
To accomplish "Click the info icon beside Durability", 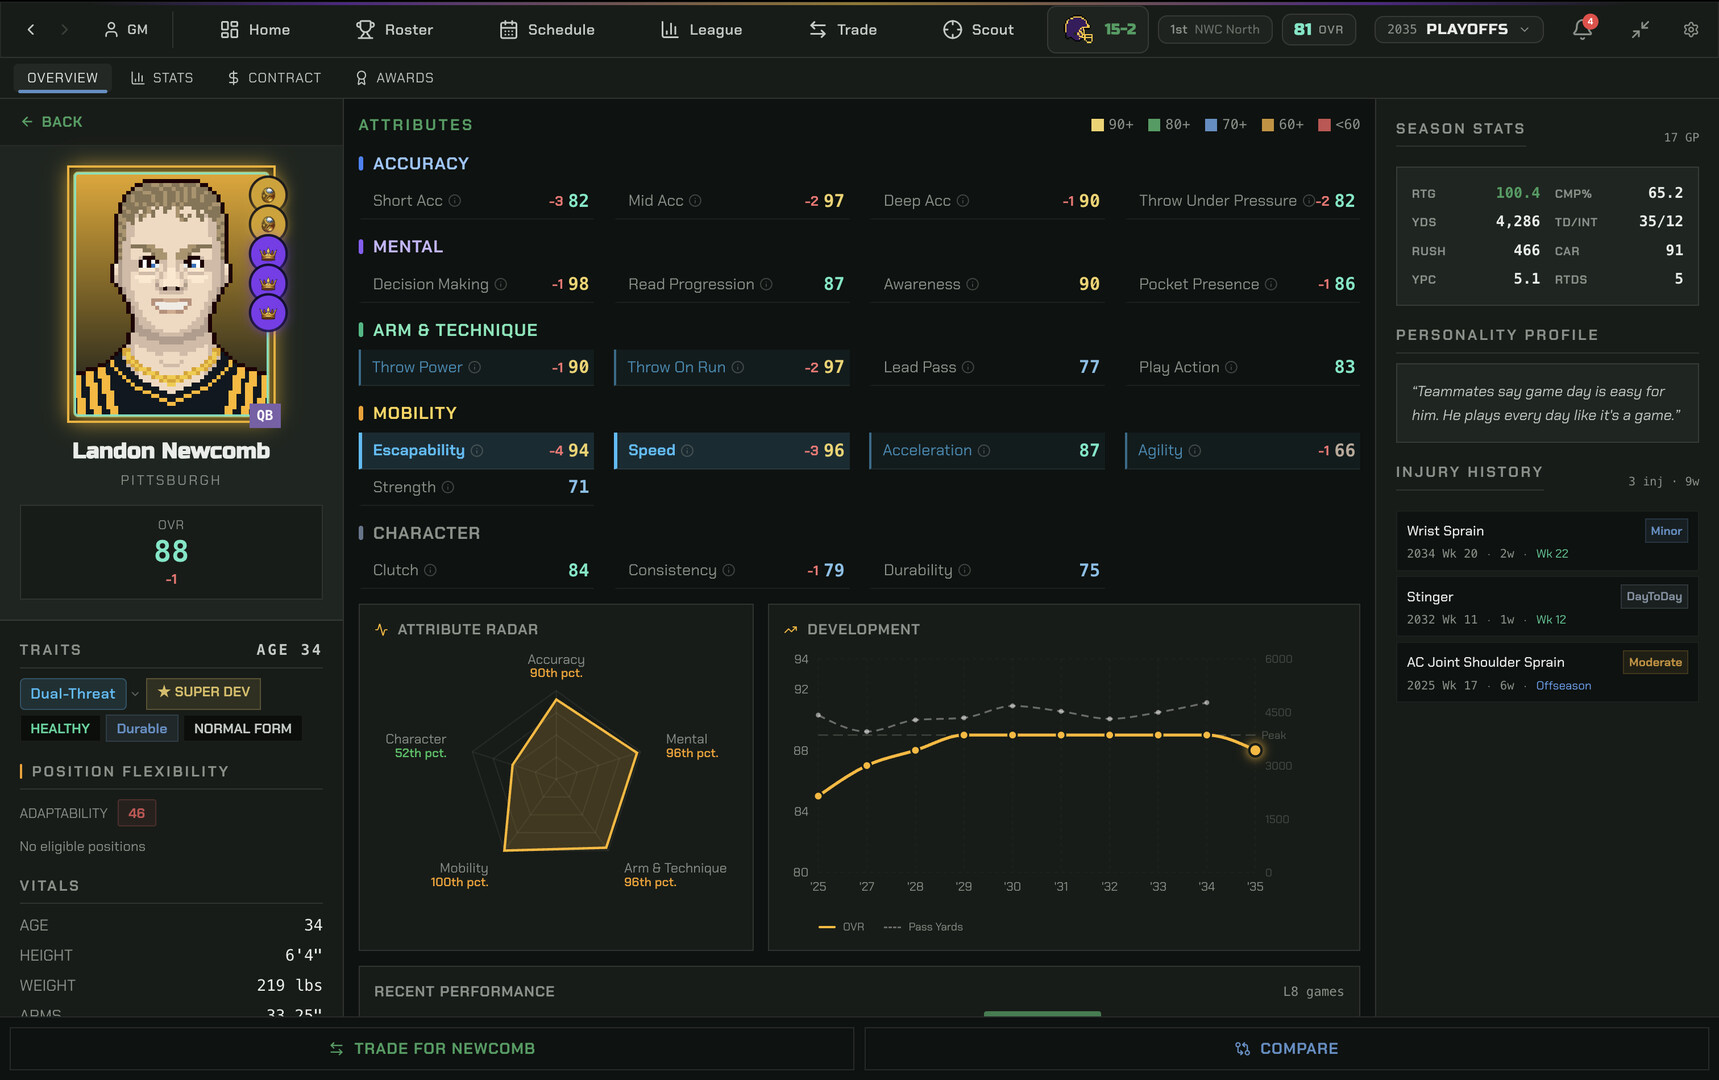I will 965,571.
